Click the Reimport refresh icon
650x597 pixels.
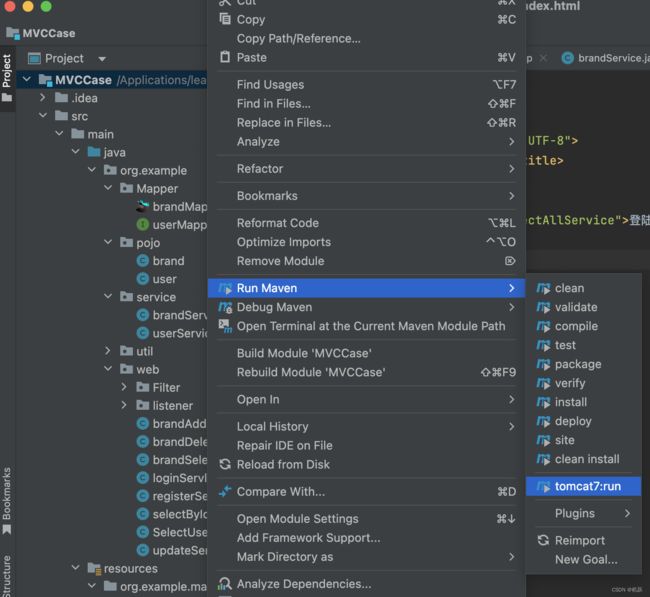coord(543,540)
